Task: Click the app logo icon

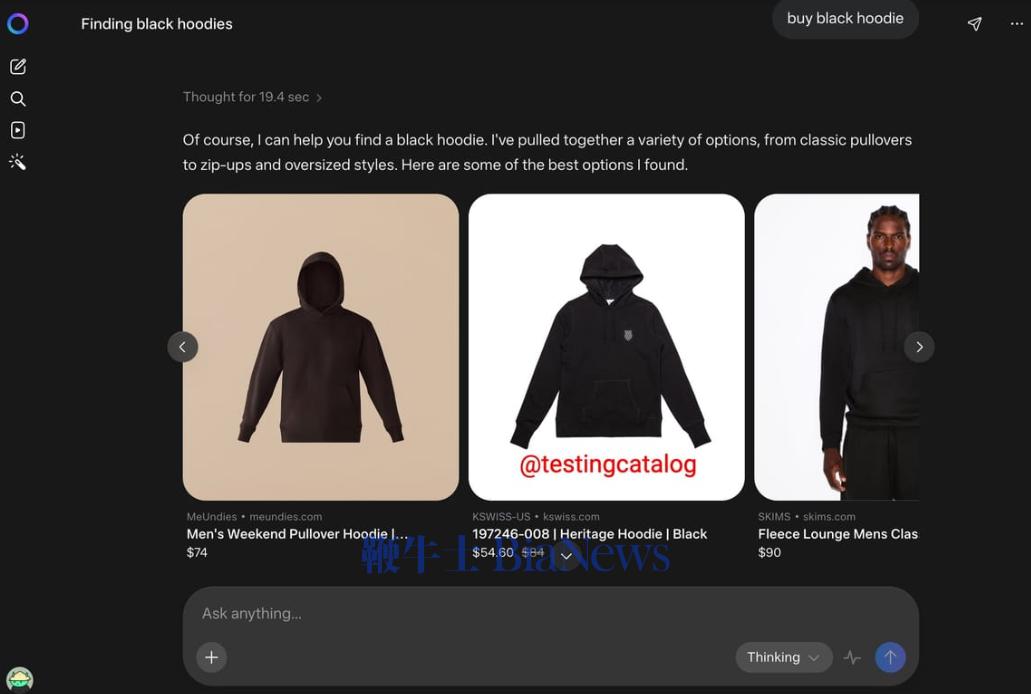Action: tap(18, 24)
